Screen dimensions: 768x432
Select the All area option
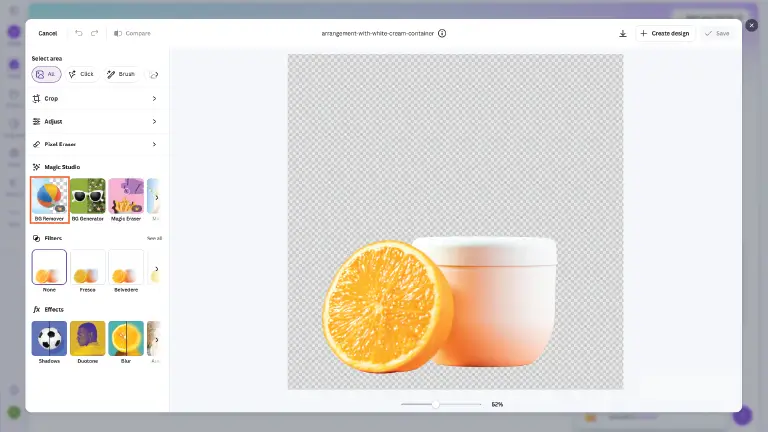(47, 74)
